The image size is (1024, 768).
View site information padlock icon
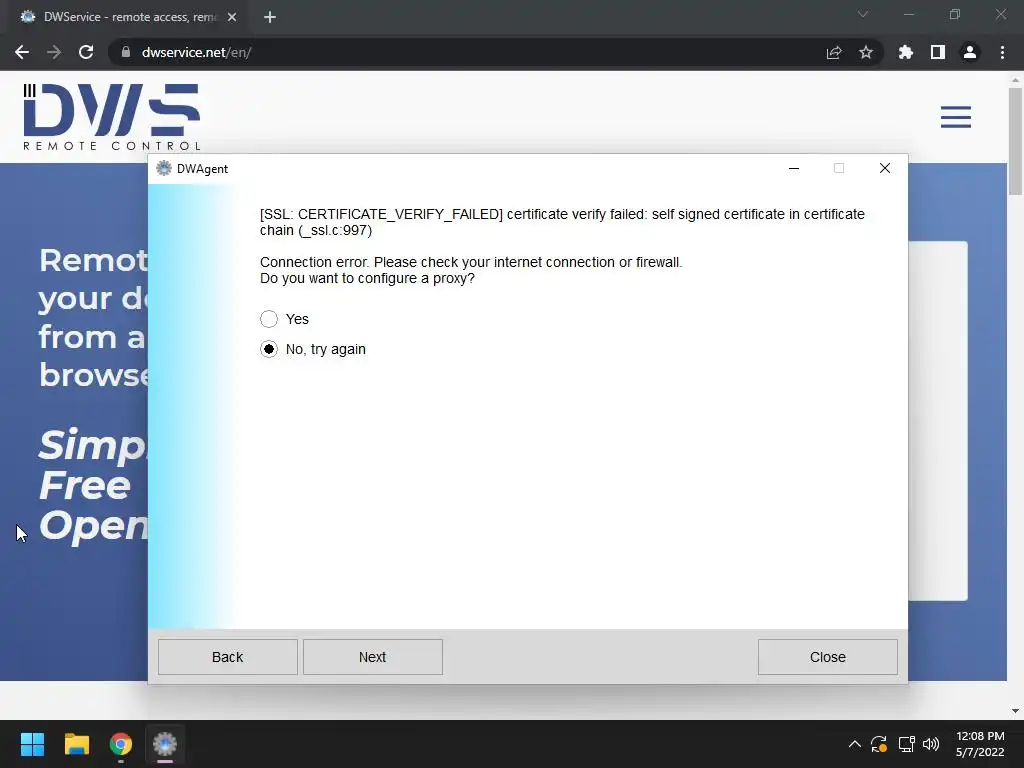126,52
